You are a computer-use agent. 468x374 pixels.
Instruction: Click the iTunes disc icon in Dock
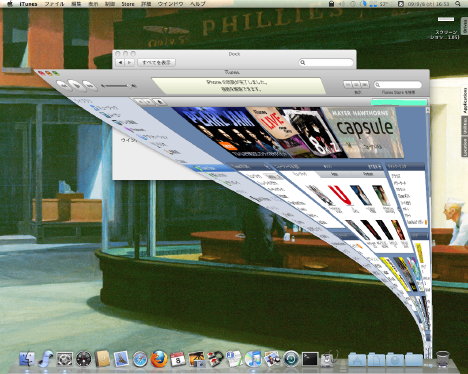253,359
